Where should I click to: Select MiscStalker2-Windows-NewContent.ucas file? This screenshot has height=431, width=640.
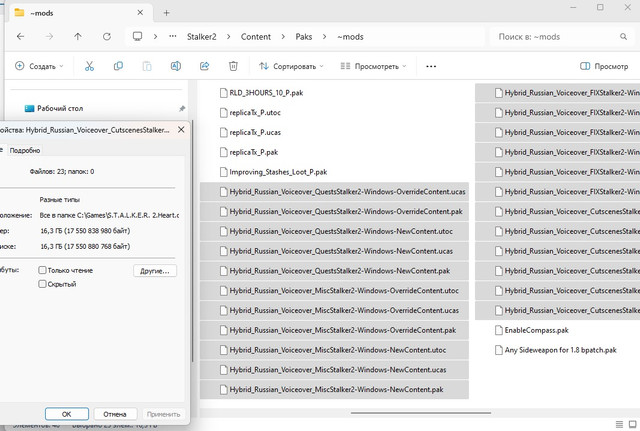point(334,370)
